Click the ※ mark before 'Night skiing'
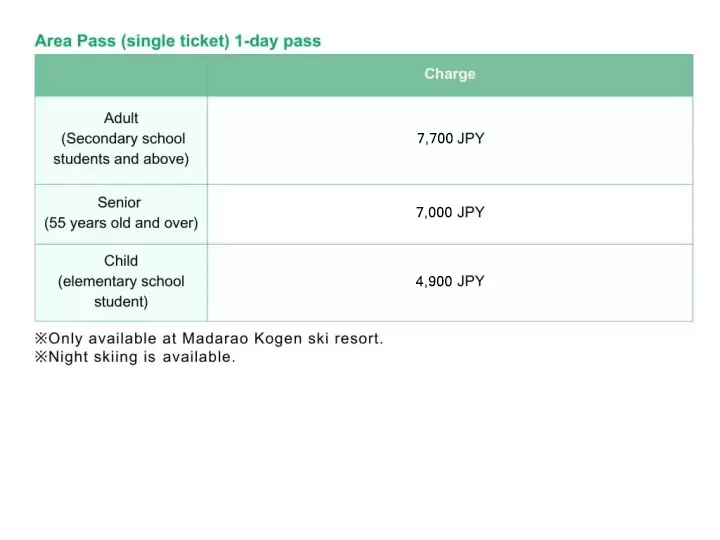Screen dimensions: 720x540 click(41, 358)
